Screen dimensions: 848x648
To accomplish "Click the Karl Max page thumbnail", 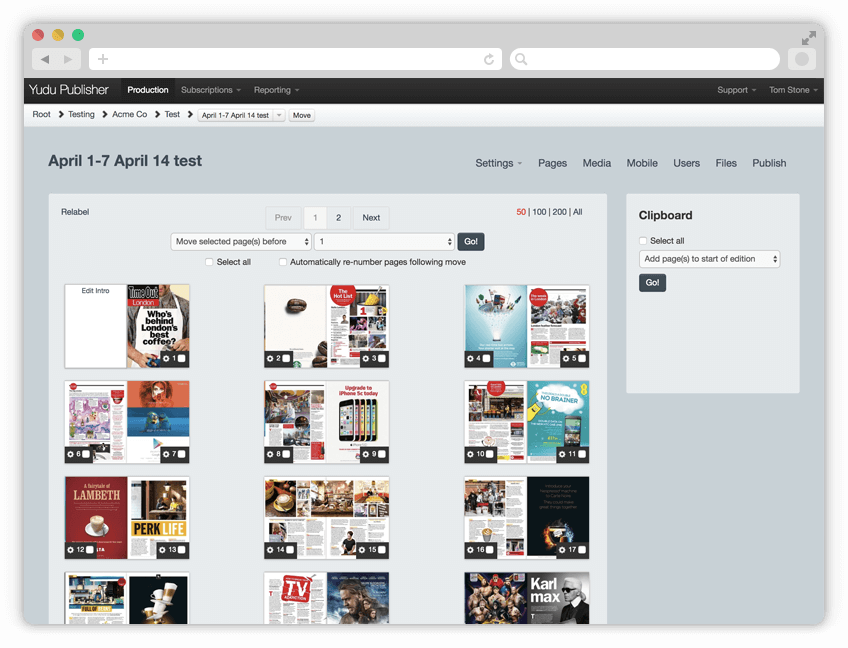I will (x=558, y=598).
